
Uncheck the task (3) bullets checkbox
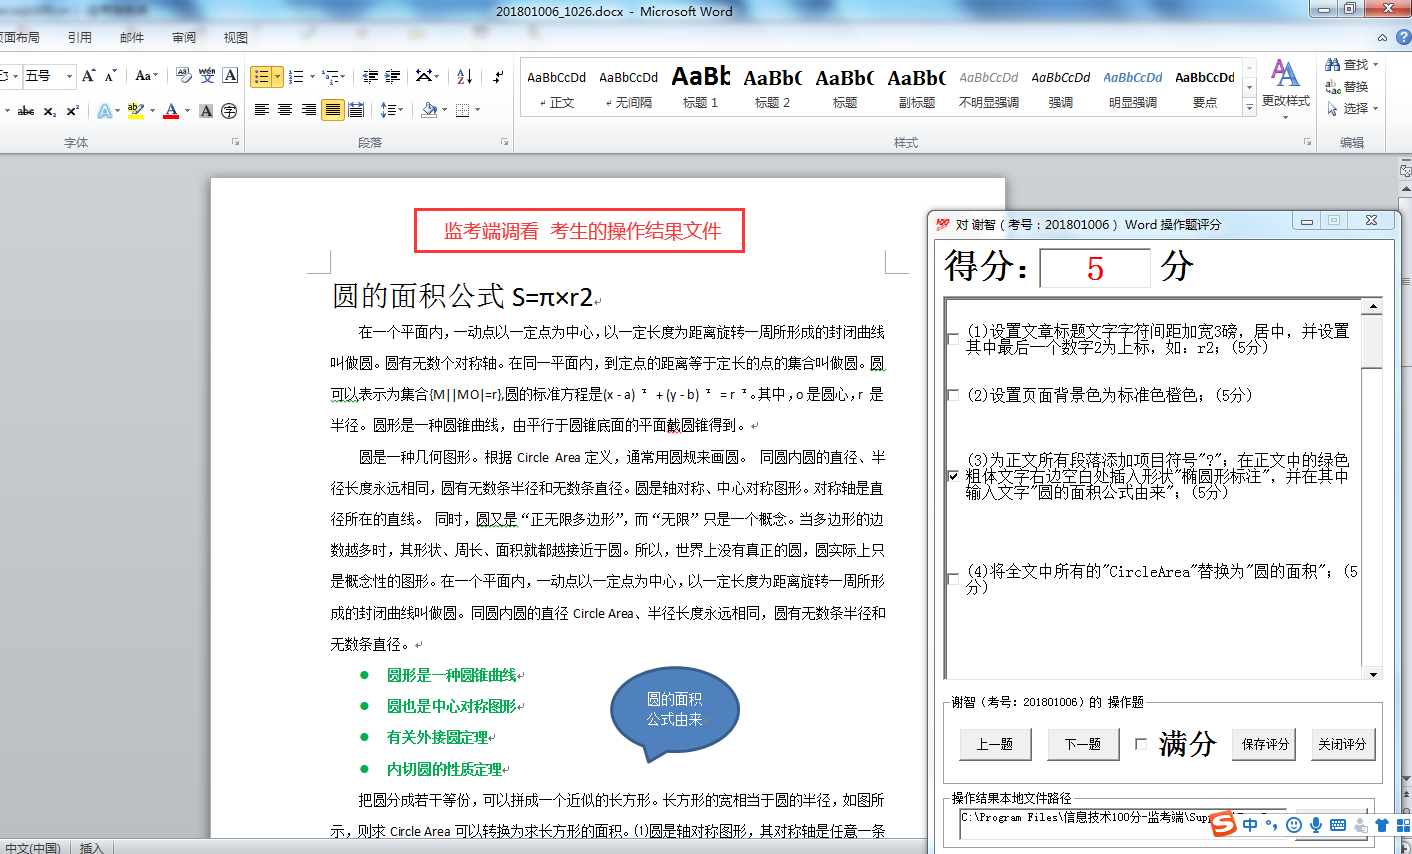[953, 476]
